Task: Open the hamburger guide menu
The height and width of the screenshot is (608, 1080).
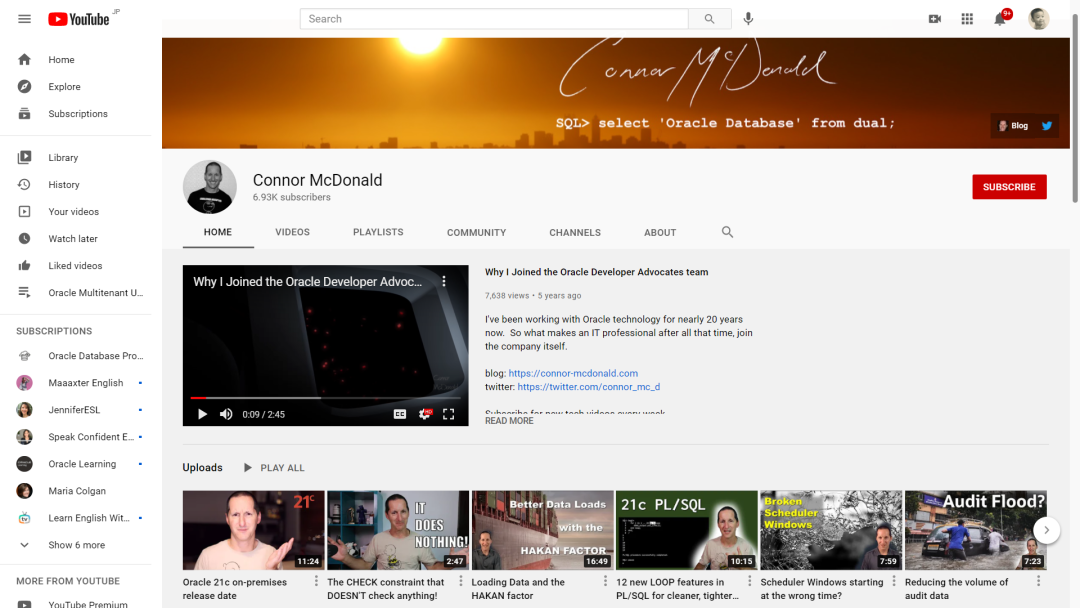Action: 24,19
